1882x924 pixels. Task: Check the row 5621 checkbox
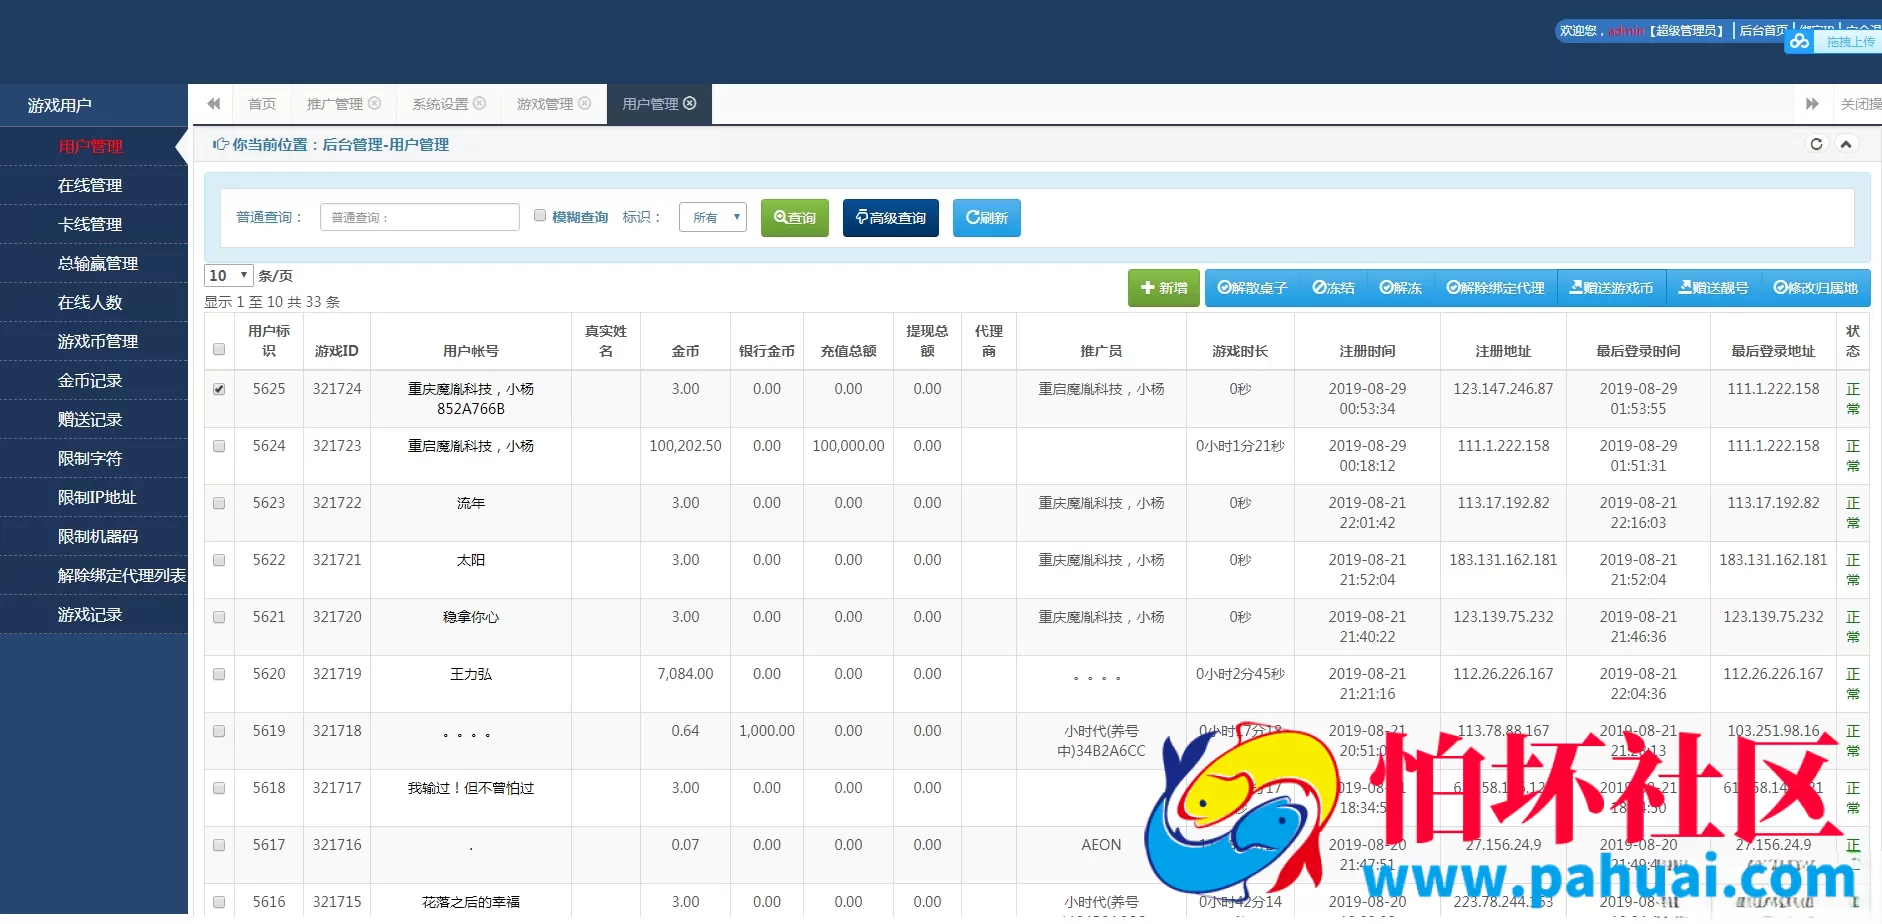tap(219, 617)
